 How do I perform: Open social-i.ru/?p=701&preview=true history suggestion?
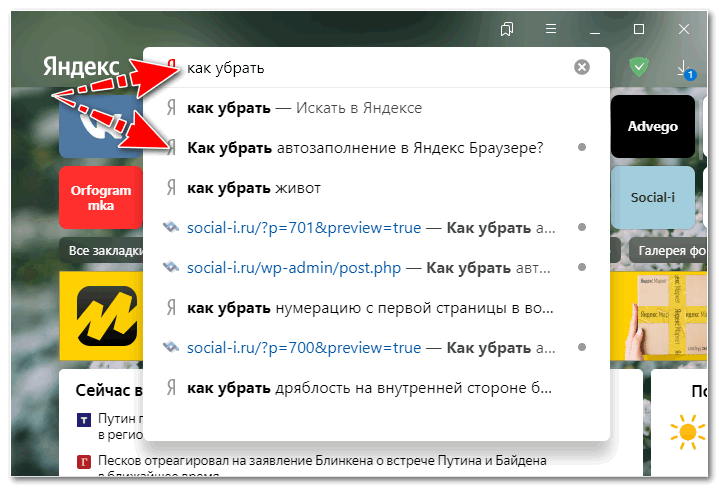[376, 228]
